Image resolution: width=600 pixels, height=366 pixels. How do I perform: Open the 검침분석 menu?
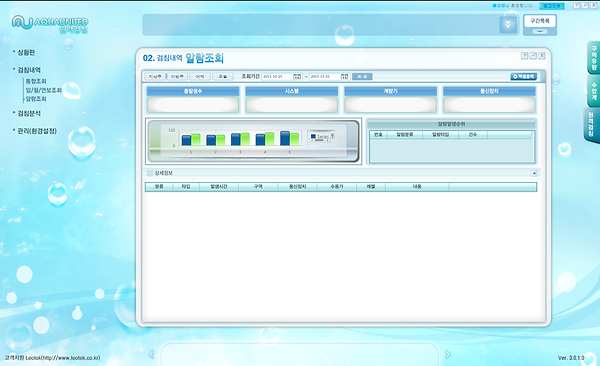[x=29, y=113]
